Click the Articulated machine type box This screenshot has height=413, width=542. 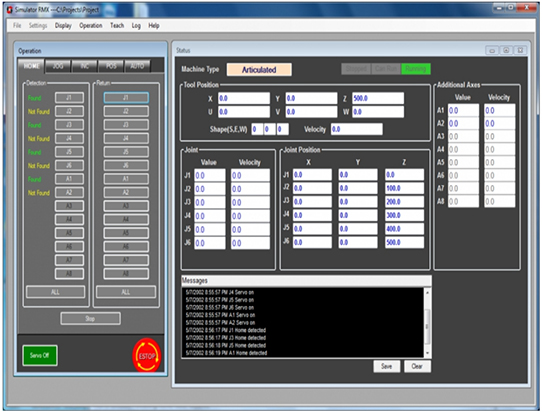pyautogui.click(x=259, y=69)
